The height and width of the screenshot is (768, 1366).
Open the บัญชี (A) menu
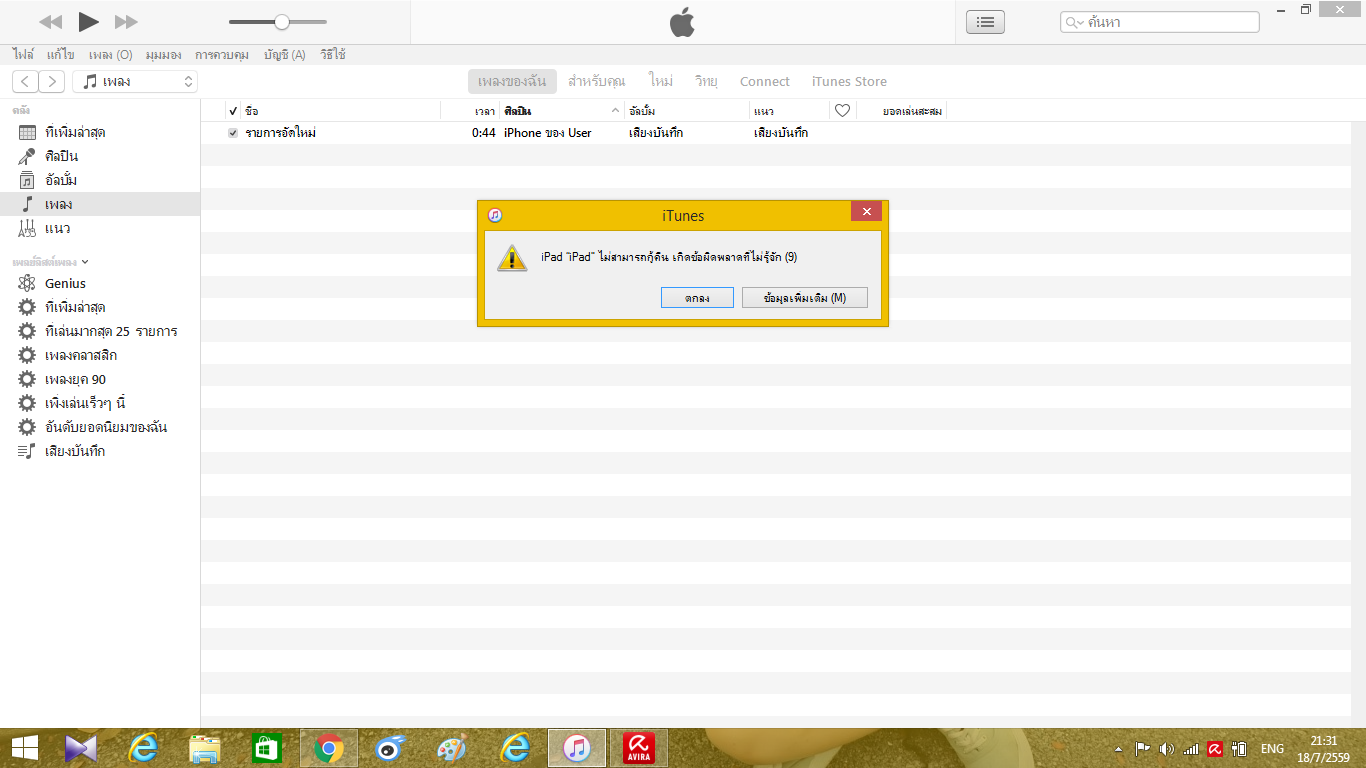pyautogui.click(x=285, y=55)
